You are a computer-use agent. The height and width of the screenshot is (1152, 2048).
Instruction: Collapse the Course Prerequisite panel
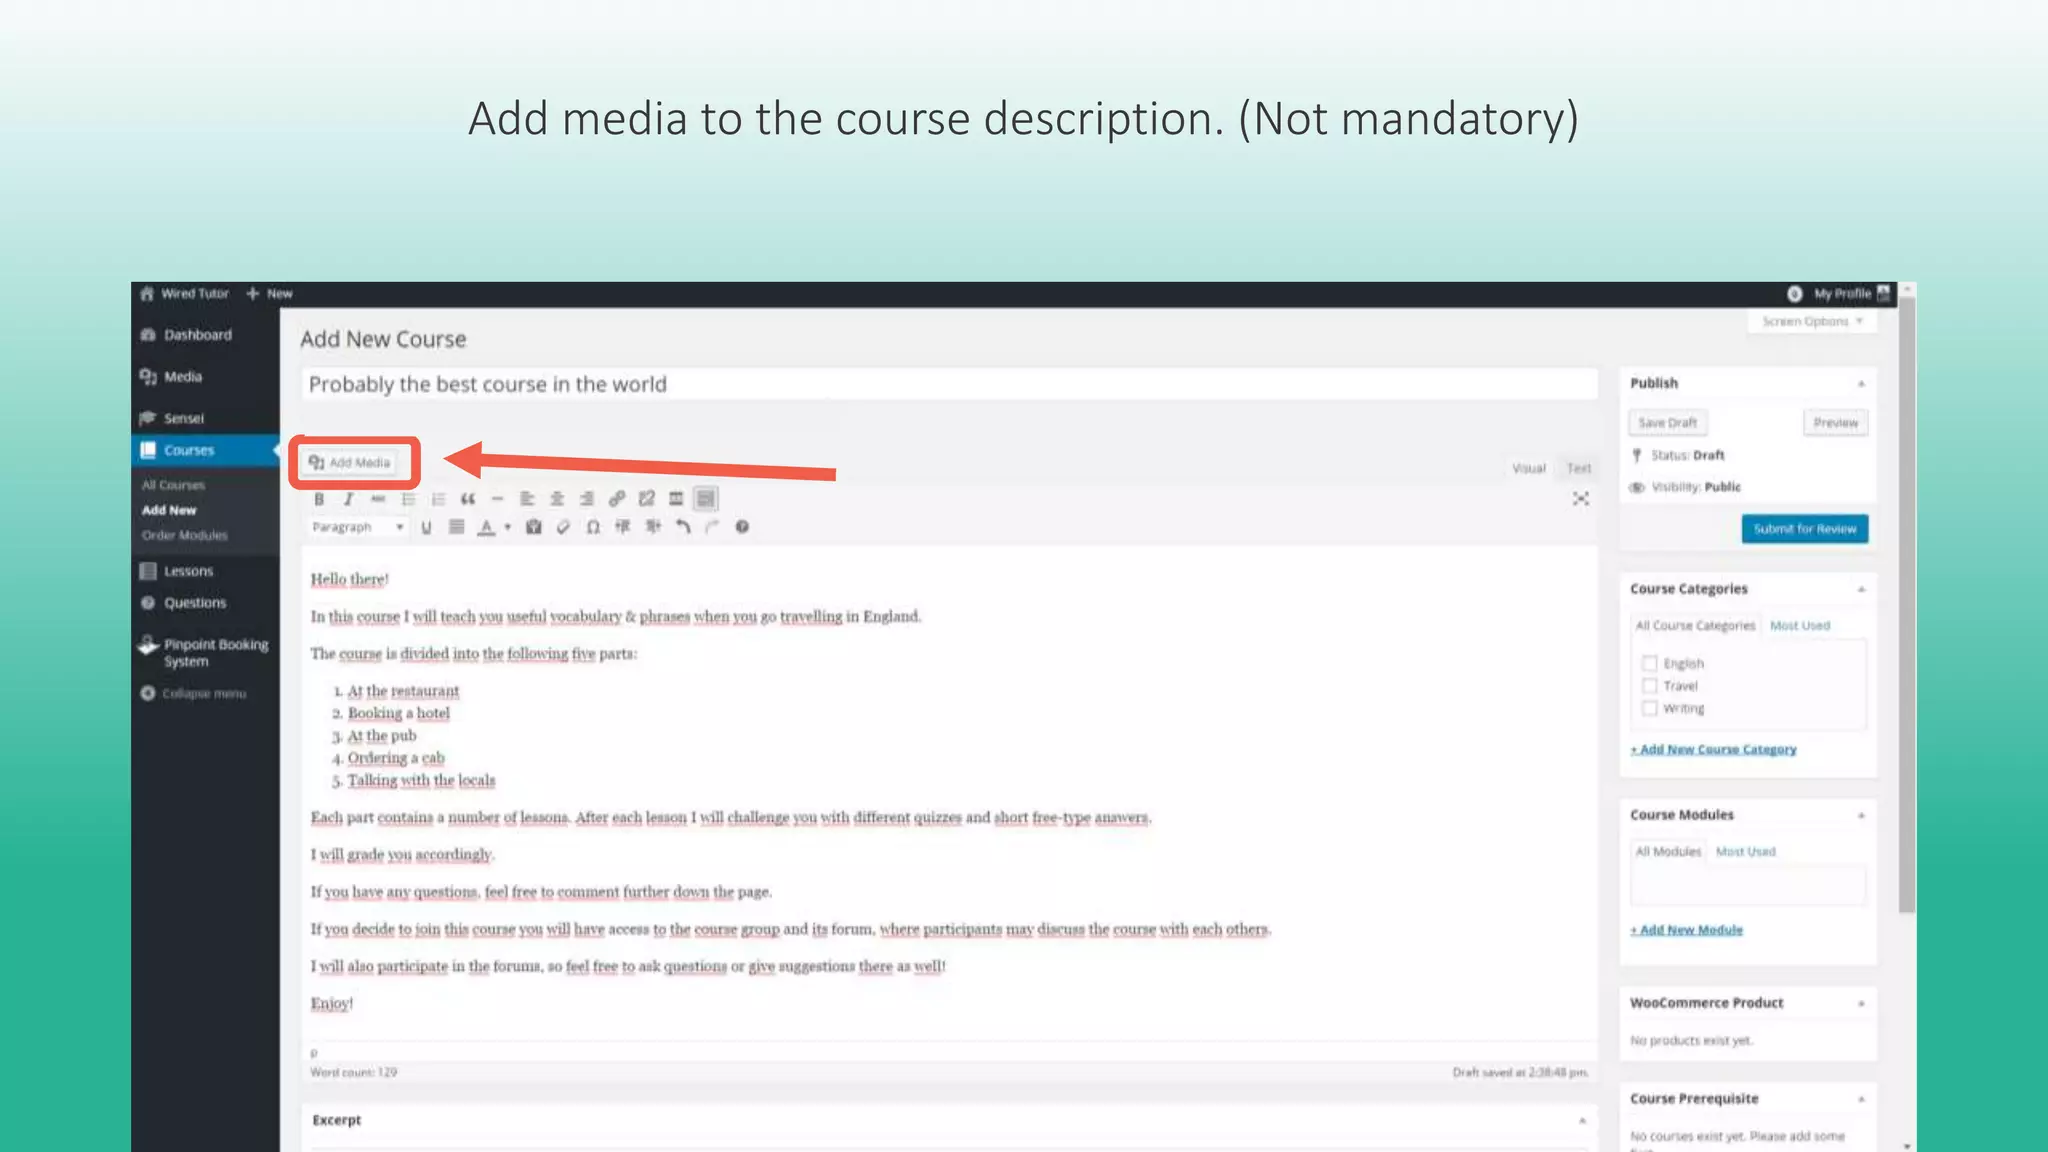pyautogui.click(x=1861, y=1100)
